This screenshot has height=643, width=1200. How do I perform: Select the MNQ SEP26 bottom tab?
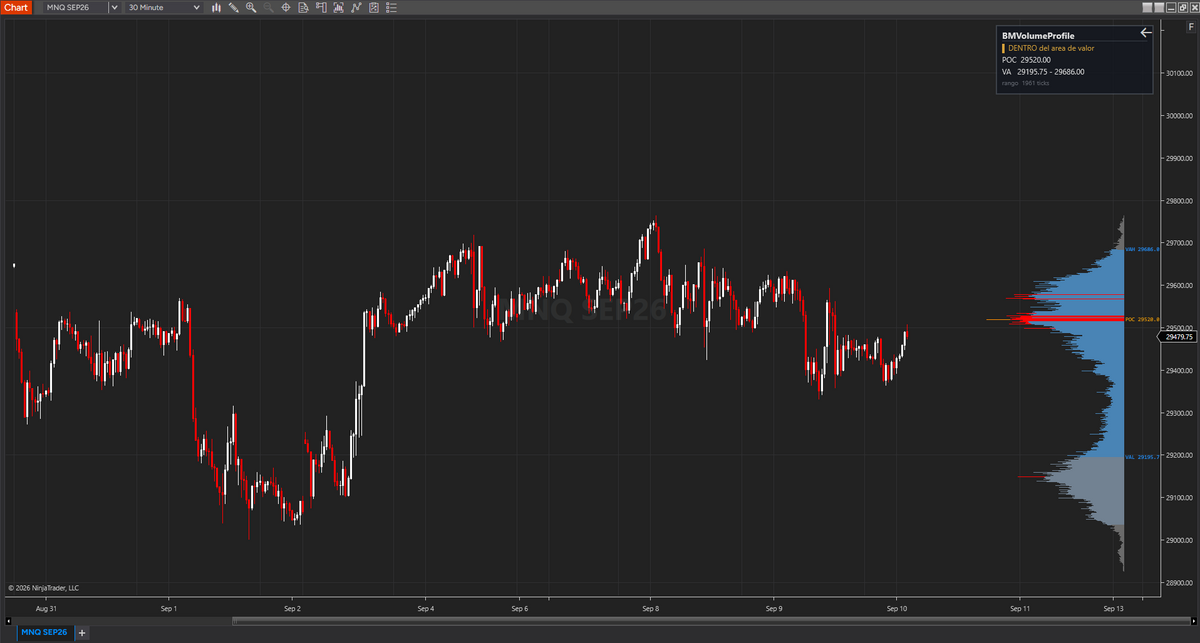point(44,632)
